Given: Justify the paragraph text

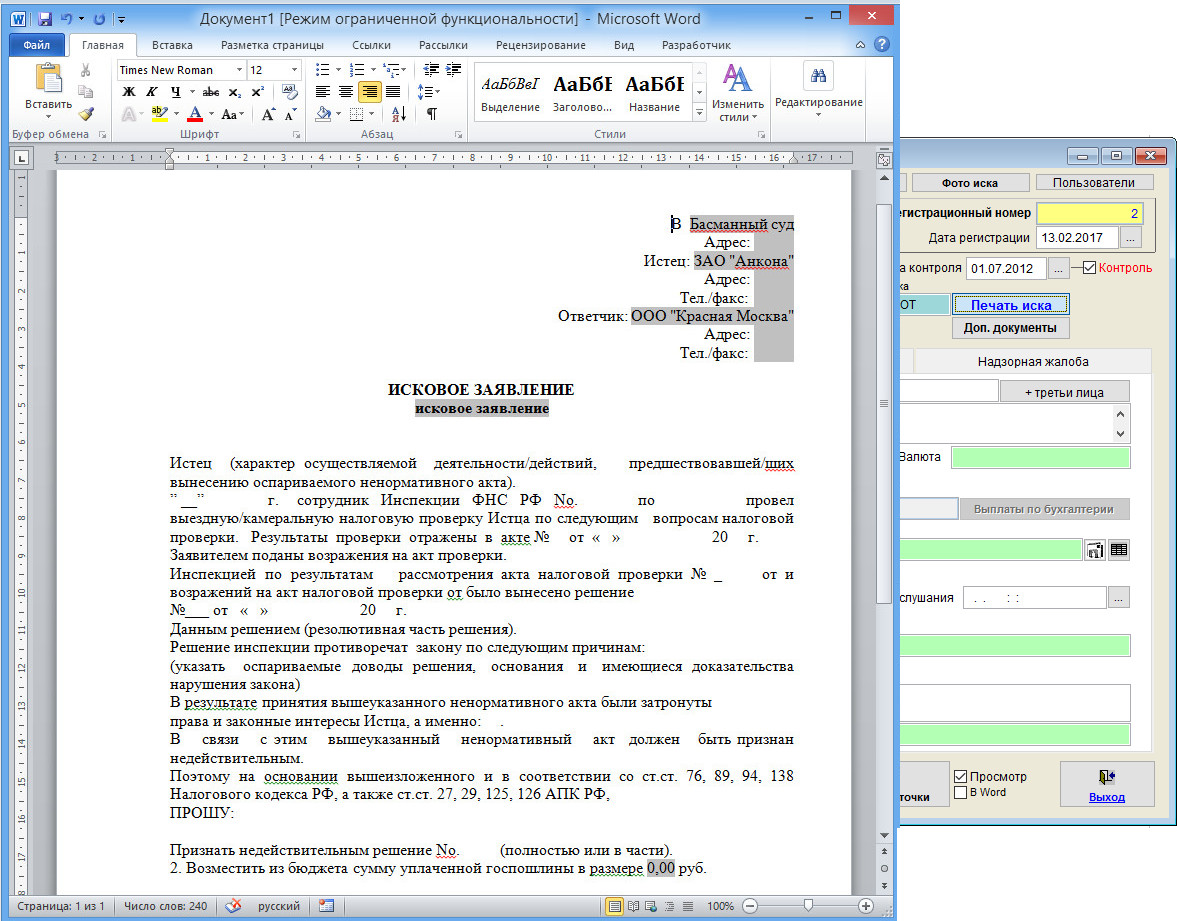Looking at the screenshot, I should [x=393, y=92].
